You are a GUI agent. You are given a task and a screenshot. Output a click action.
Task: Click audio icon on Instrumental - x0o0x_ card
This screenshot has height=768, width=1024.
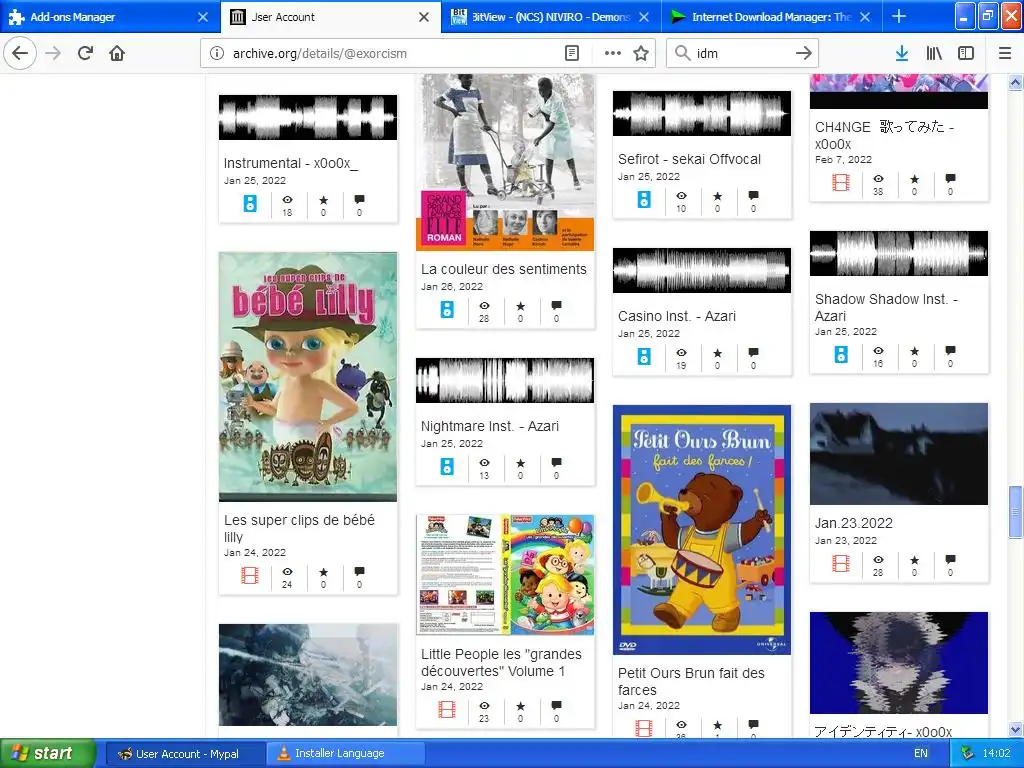pos(250,204)
